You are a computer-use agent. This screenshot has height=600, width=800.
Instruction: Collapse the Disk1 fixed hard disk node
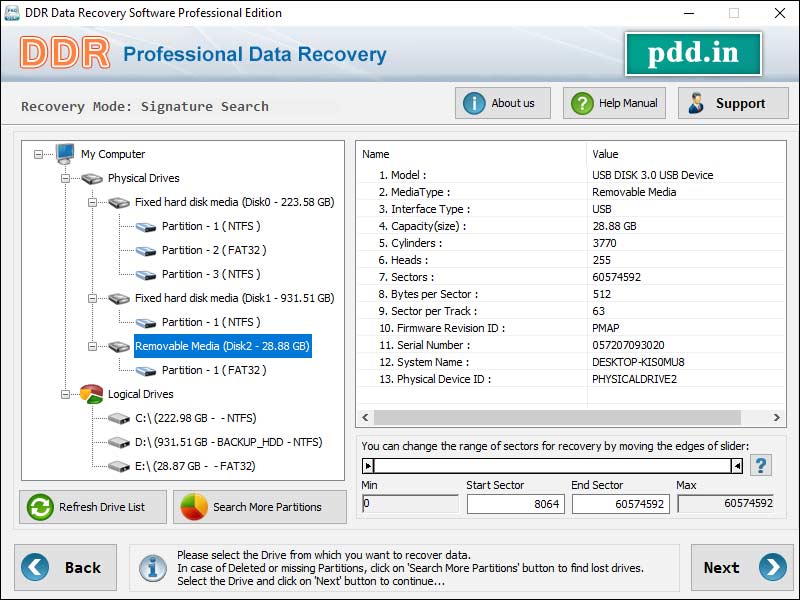pos(92,298)
